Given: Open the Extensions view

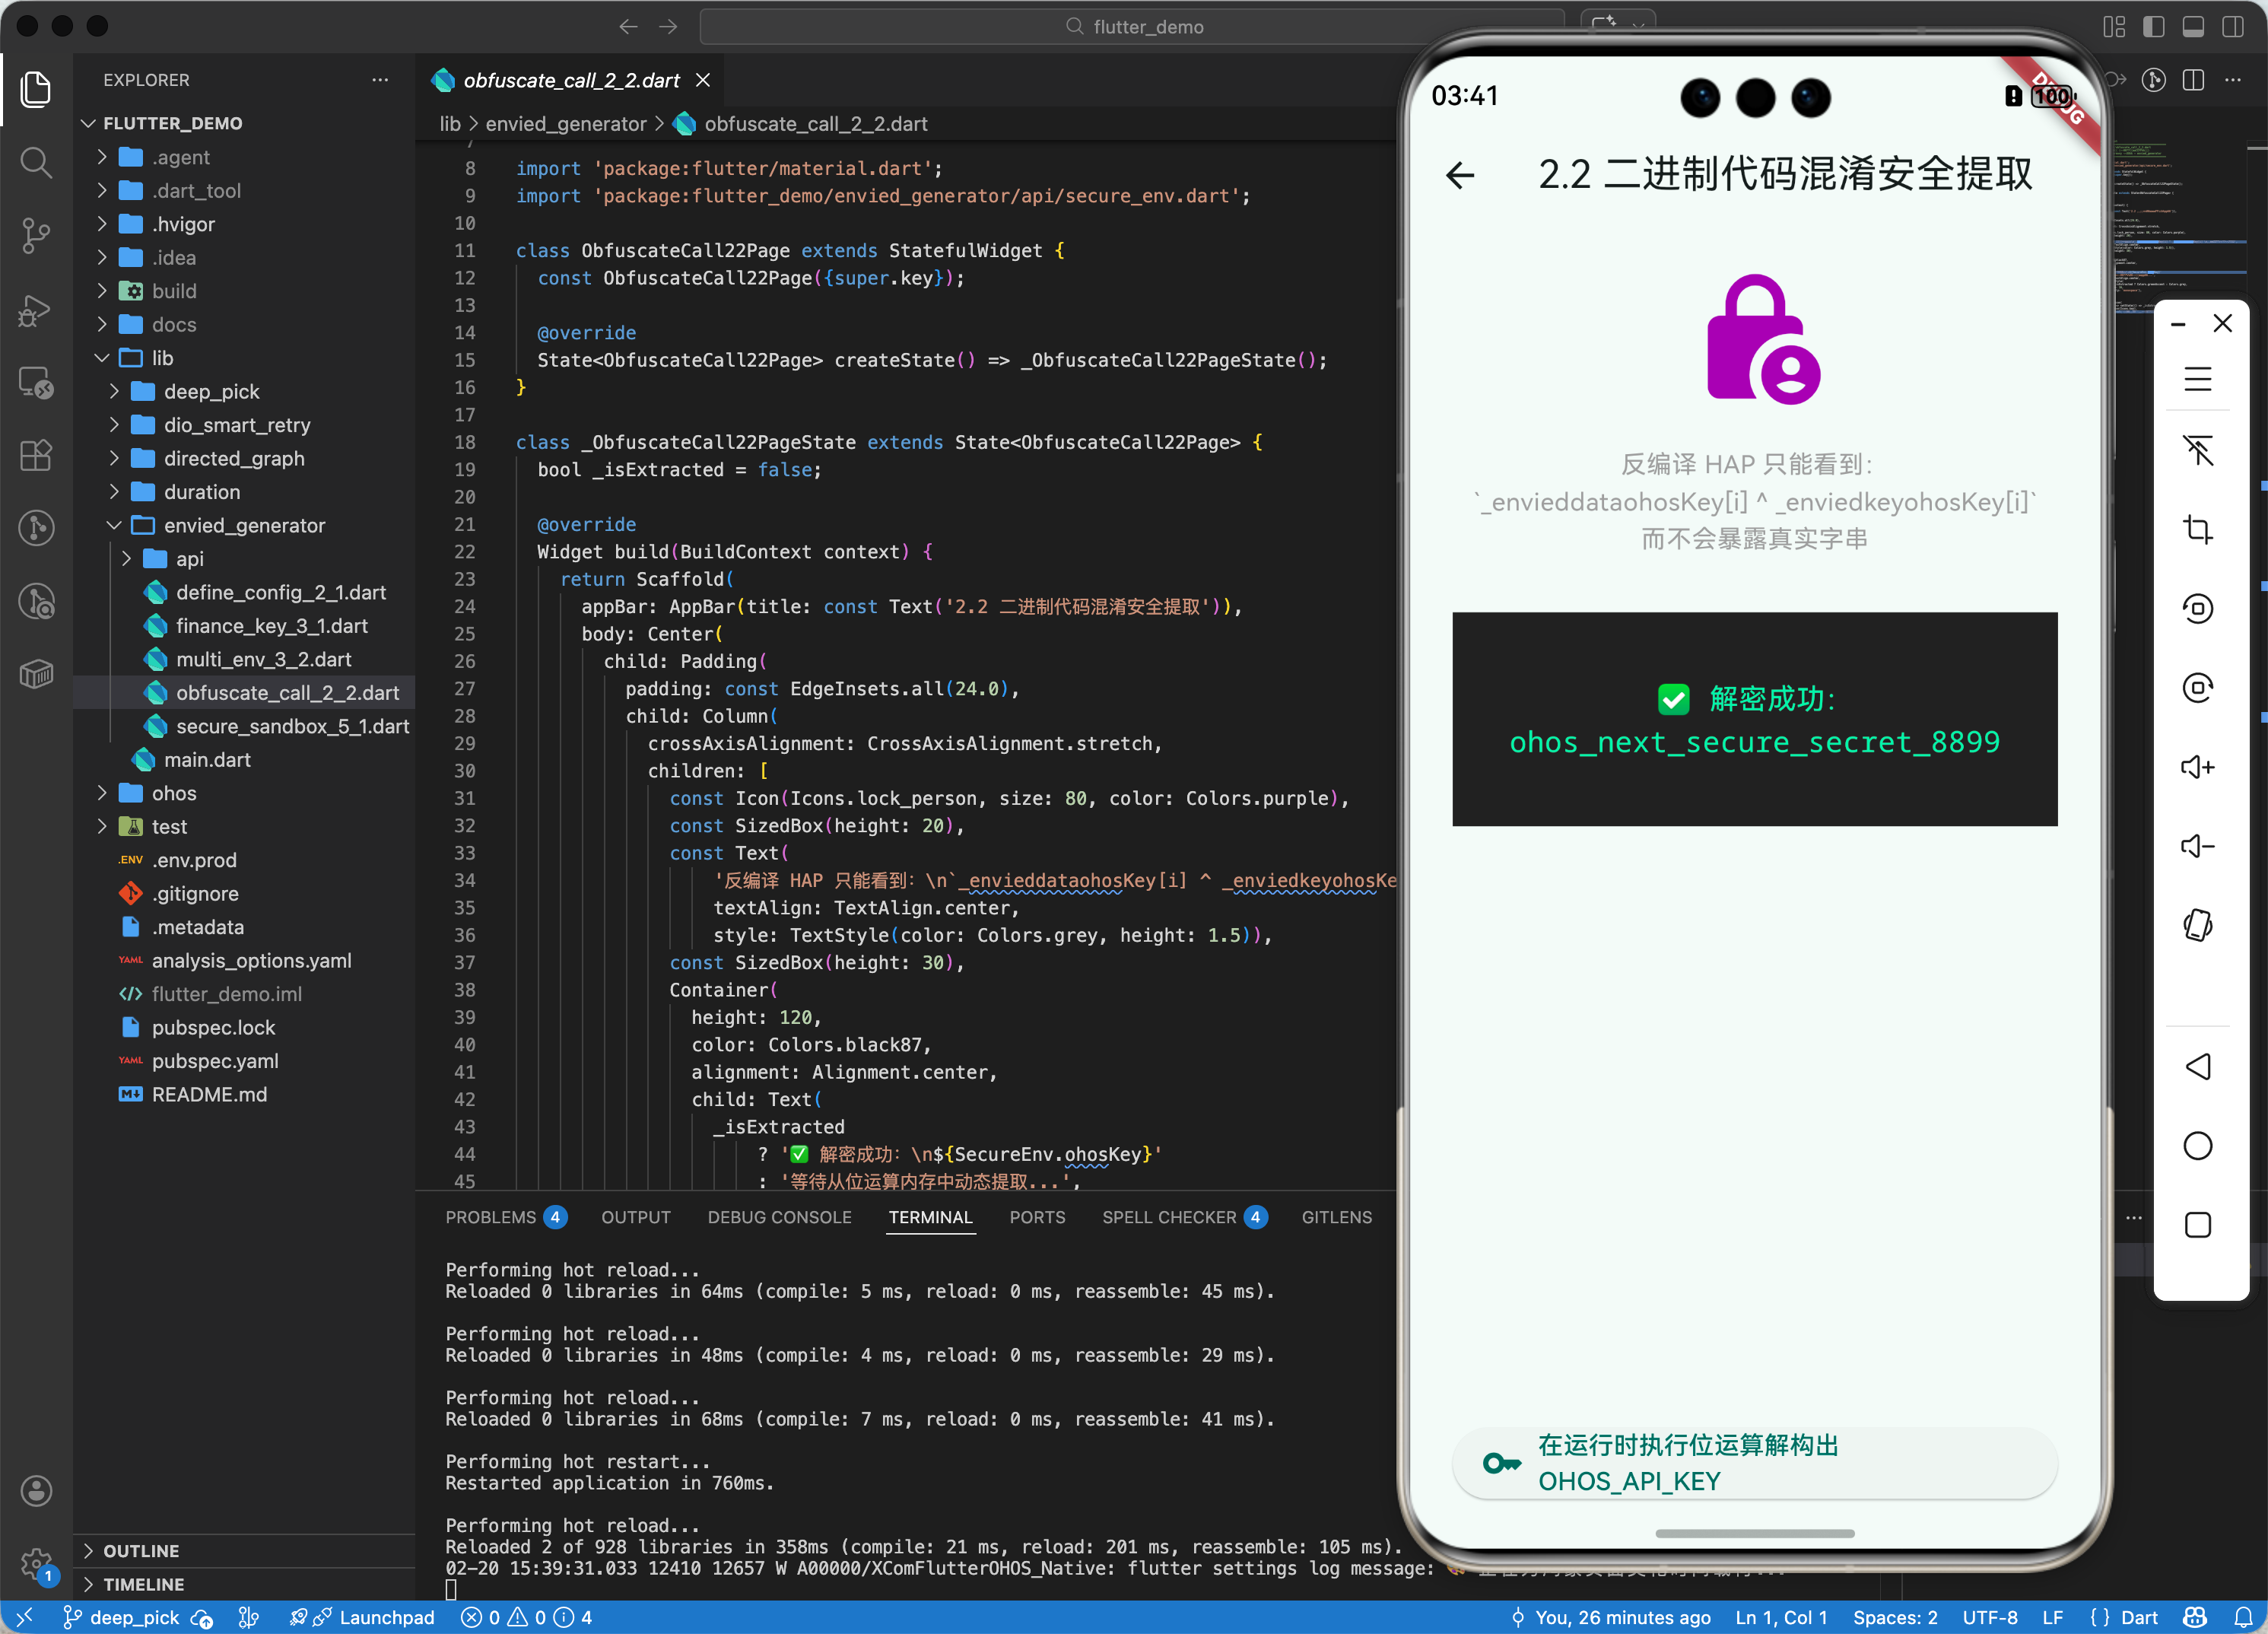Looking at the screenshot, I should click(36, 456).
